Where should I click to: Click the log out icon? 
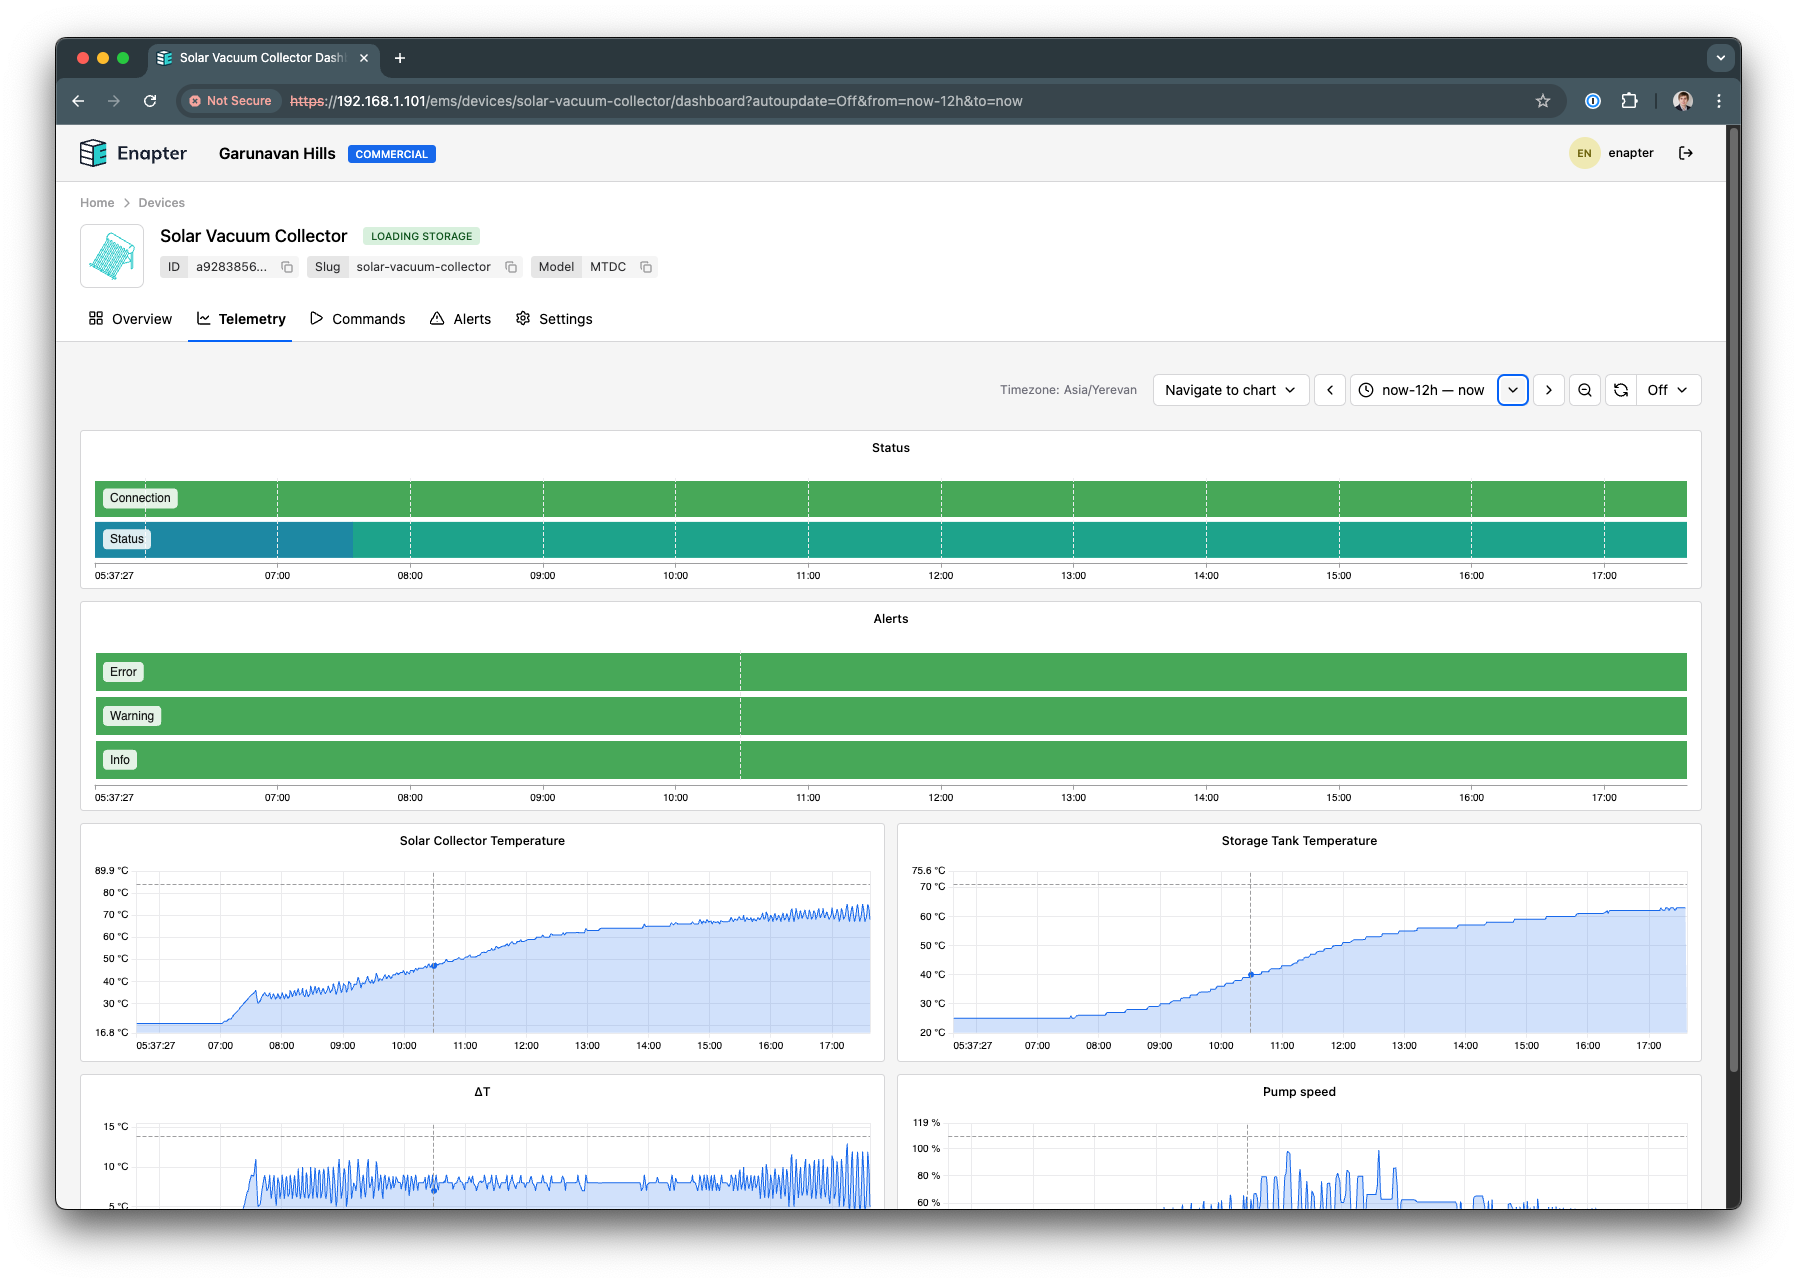[1686, 153]
